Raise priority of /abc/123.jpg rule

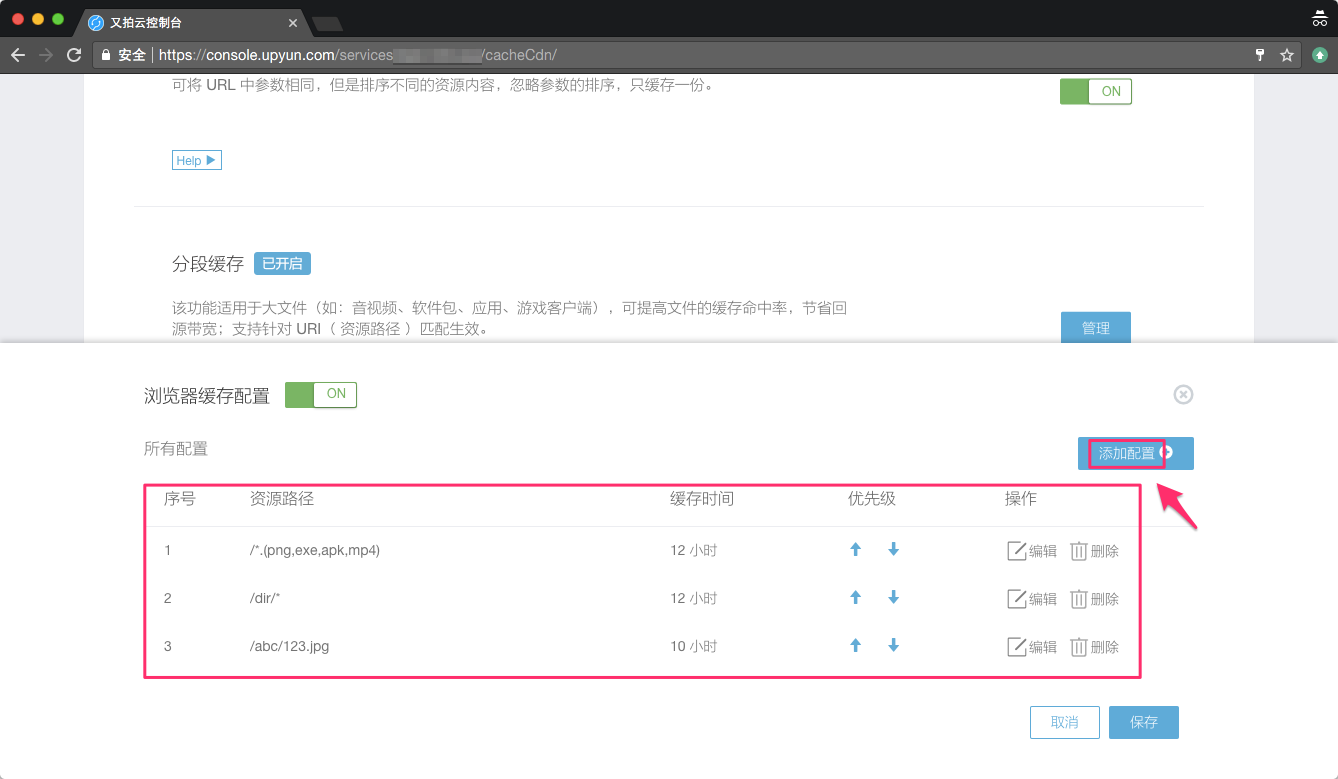click(x=855, y=645)
